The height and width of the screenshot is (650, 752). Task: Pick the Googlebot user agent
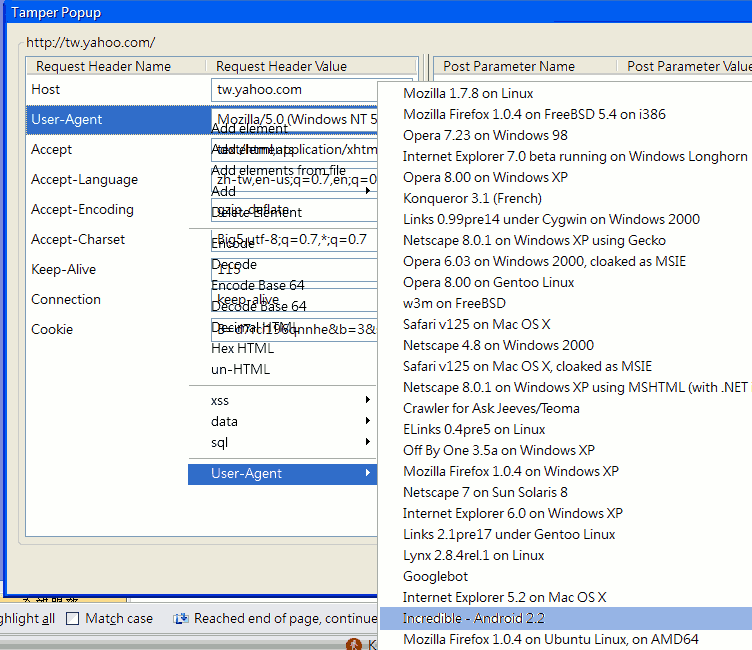tap(435, 577)
